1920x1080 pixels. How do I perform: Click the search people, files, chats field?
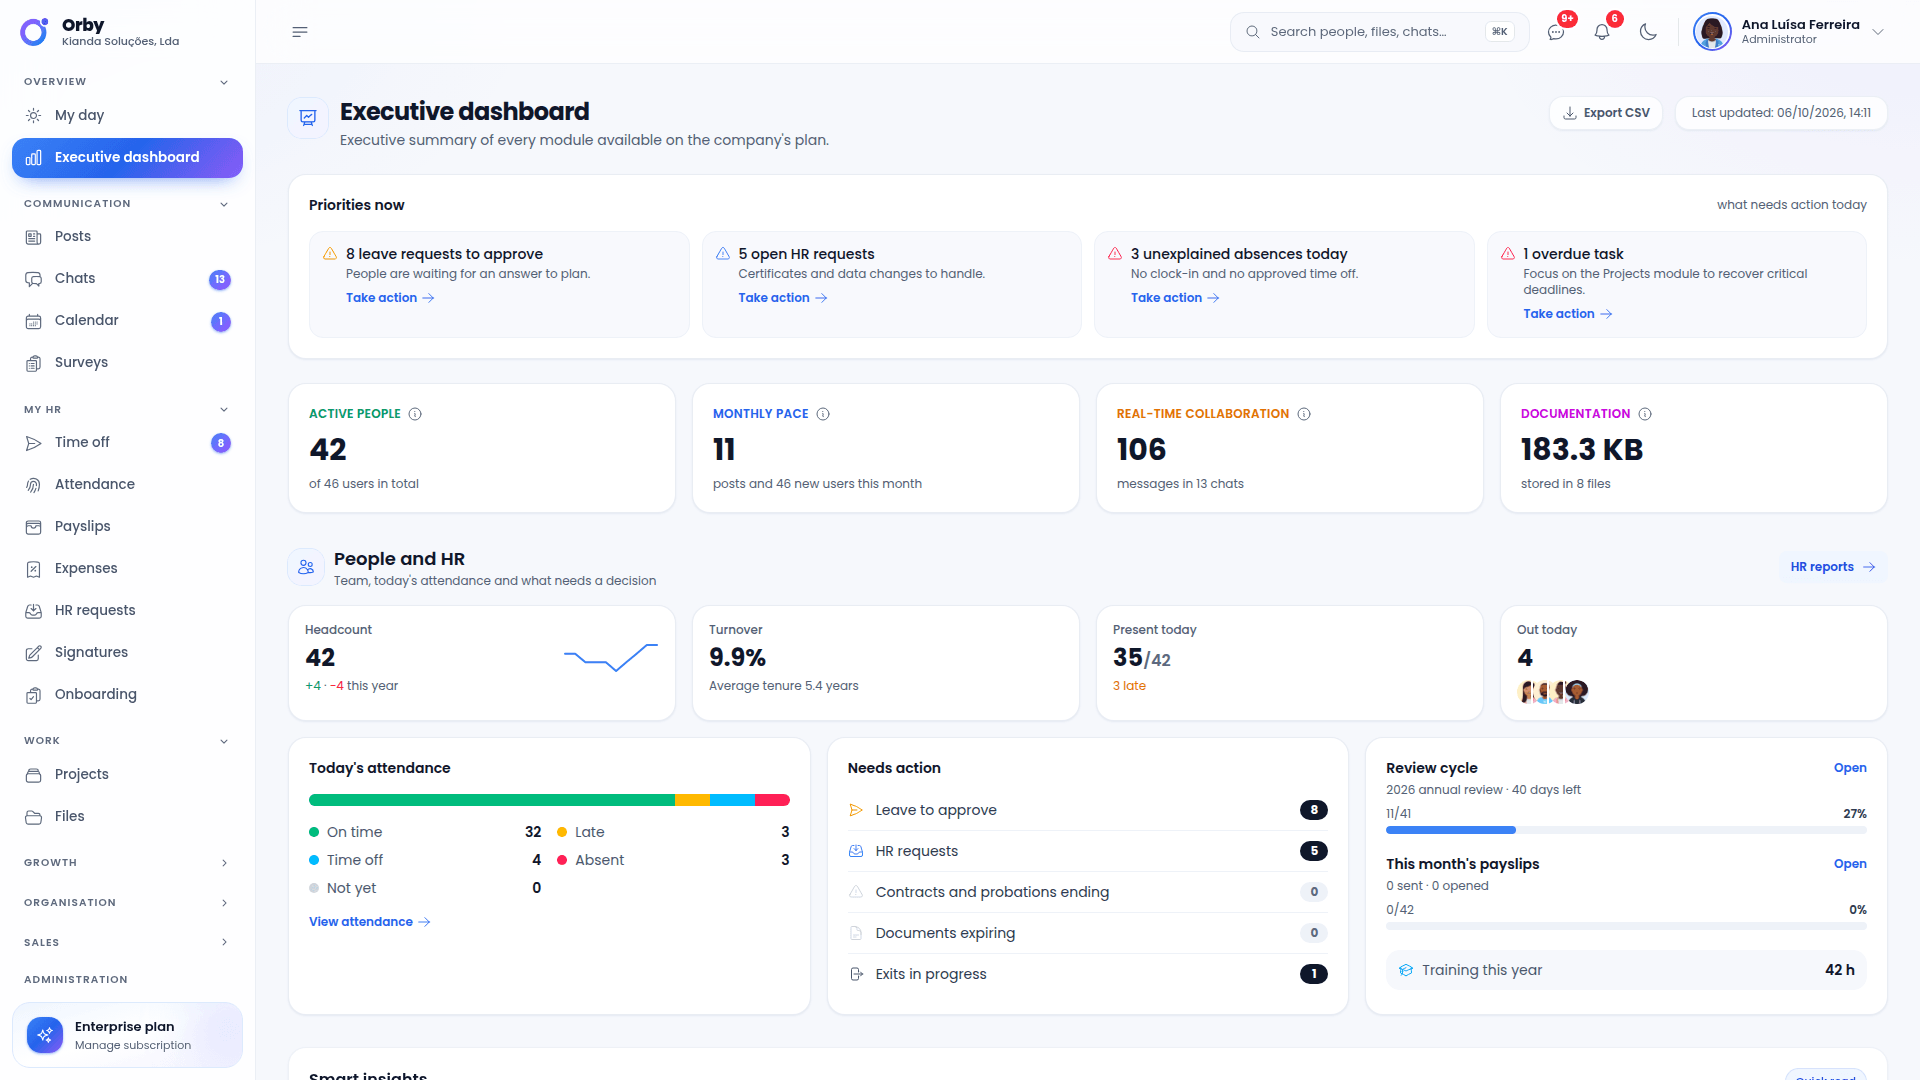coord(1379,32)
